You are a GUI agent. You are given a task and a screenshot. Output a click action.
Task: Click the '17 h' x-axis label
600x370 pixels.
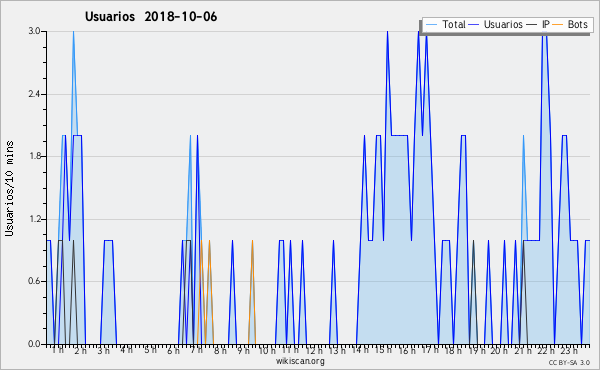430,350
